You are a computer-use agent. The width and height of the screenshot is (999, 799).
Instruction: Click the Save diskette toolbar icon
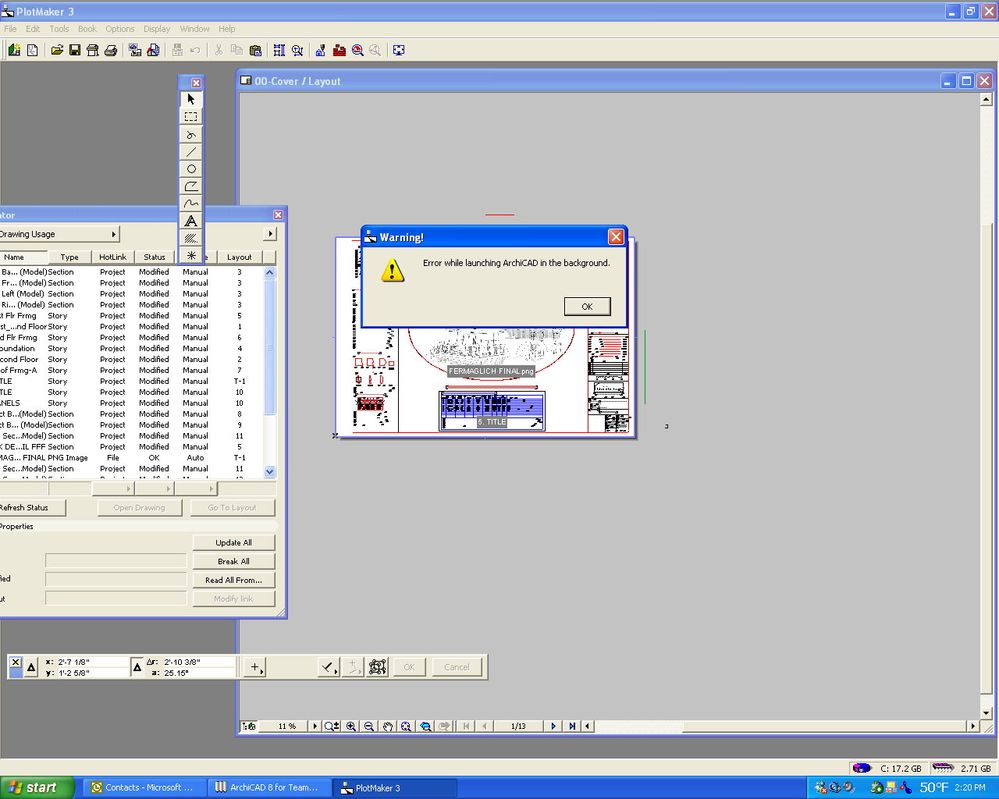pos(75,50)
